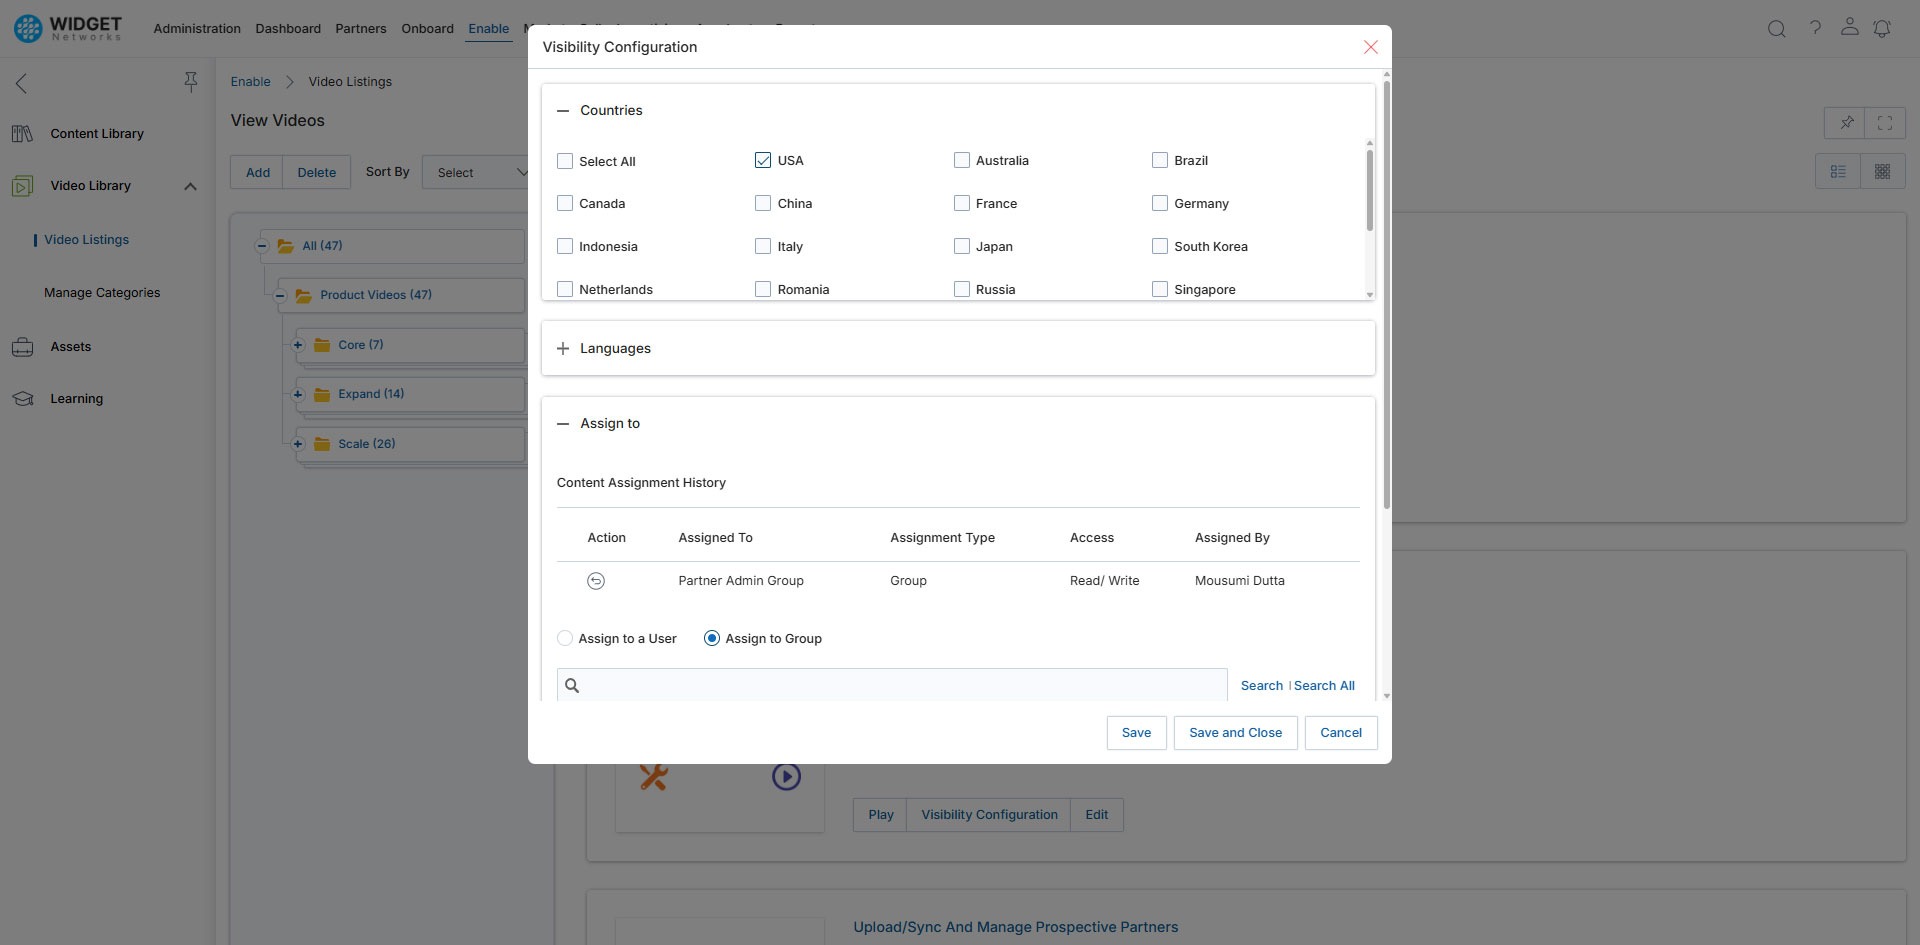
Task: Expand the Languages section
Action: click(564, 348)
